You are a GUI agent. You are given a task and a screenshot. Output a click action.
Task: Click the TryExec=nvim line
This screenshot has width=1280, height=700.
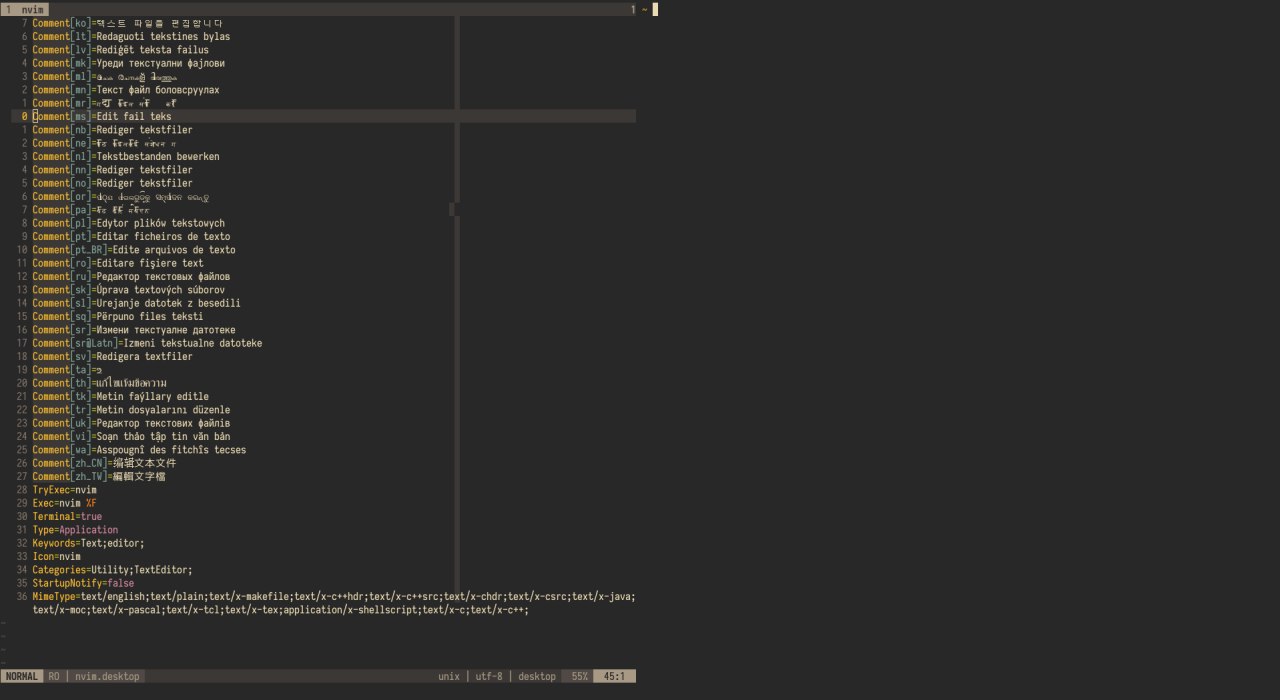click(x=64, y=490)
